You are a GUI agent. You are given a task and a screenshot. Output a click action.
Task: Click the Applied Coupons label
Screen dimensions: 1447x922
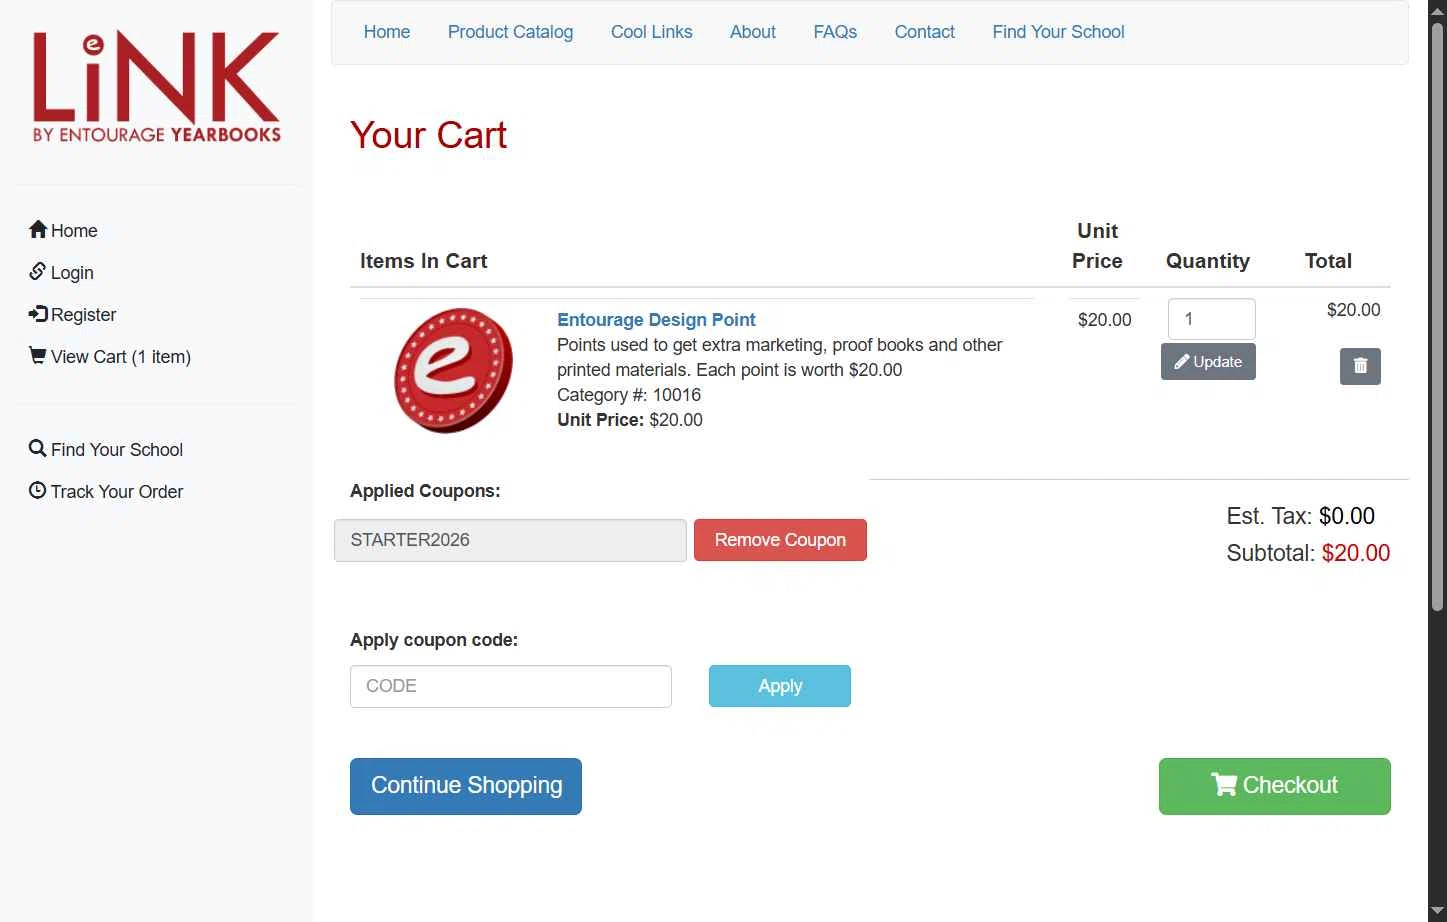tap(425, 491)
